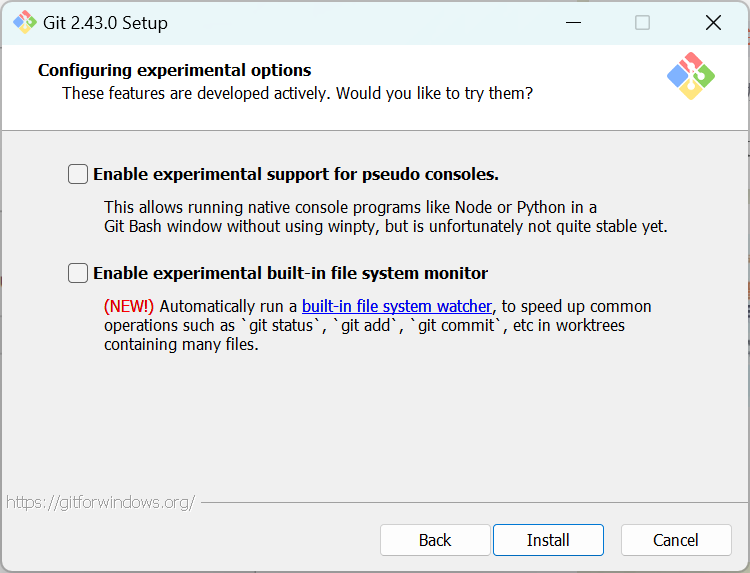
Task: Click the 'These features are developed actively' subtitle
Action: (x=297, y=93)
